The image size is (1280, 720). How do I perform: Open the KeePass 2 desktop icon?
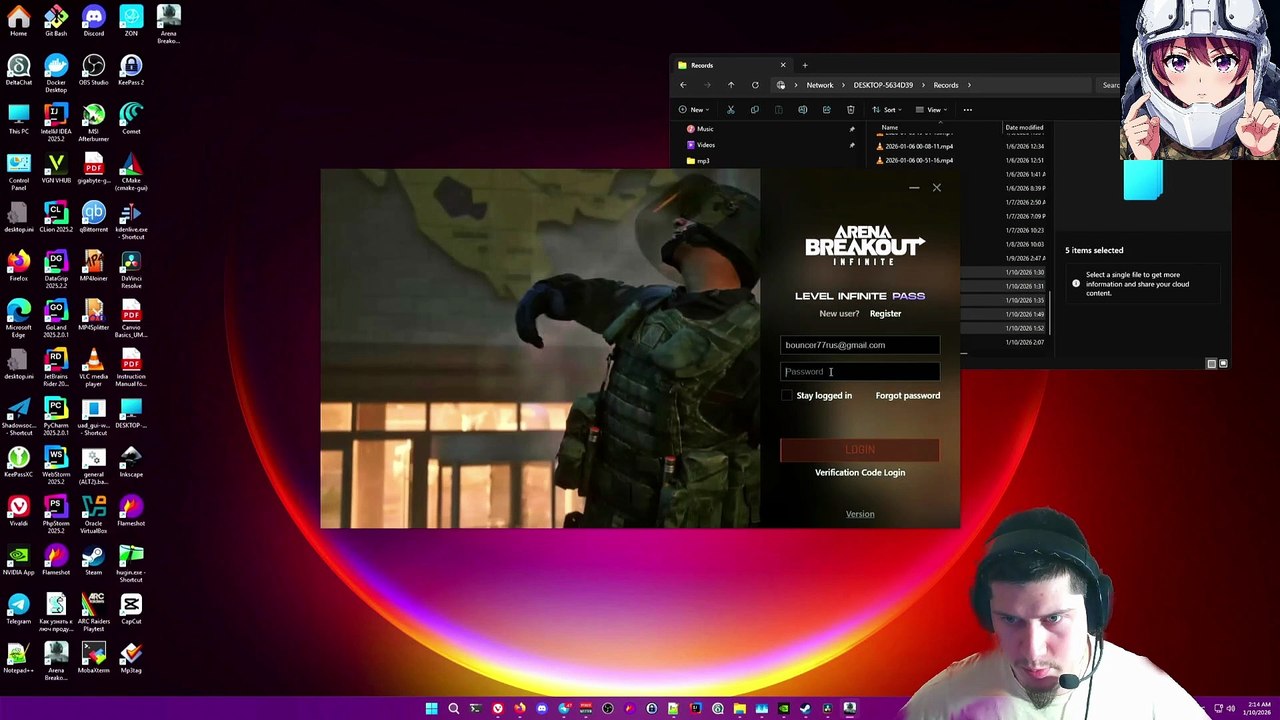[131, 70]
